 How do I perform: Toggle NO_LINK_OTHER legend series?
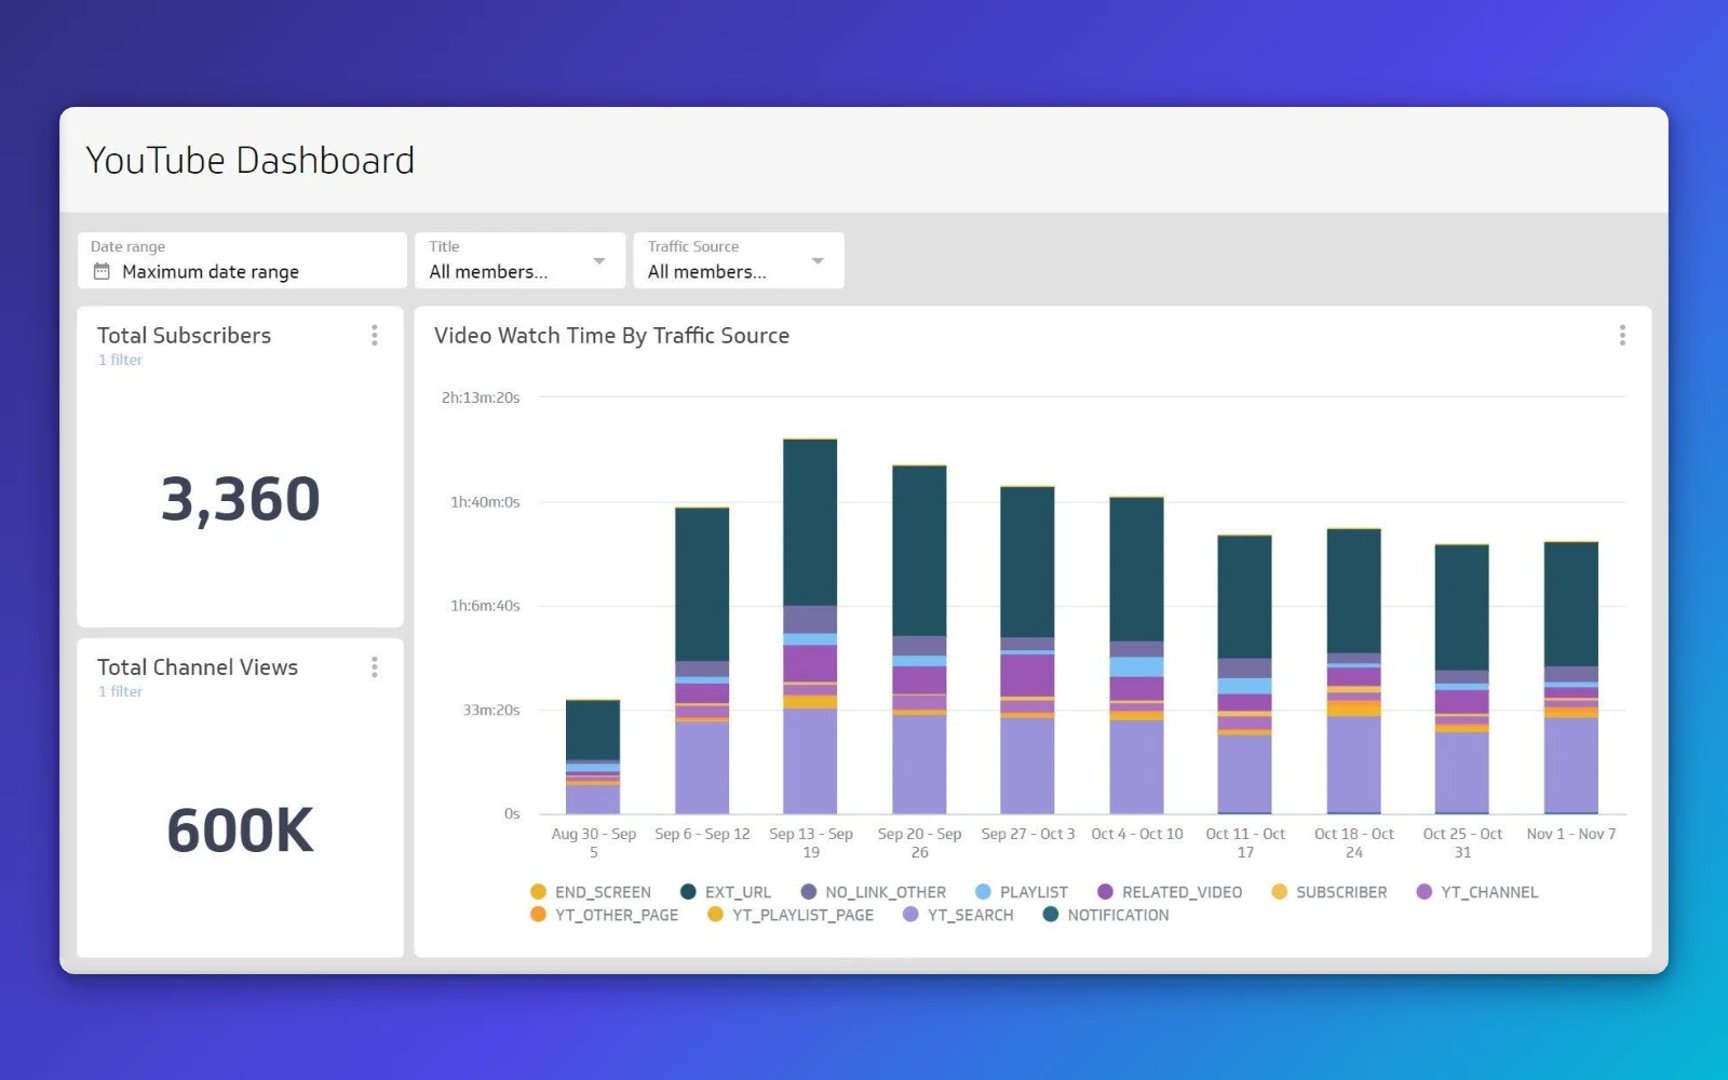[x=873, y=892]
